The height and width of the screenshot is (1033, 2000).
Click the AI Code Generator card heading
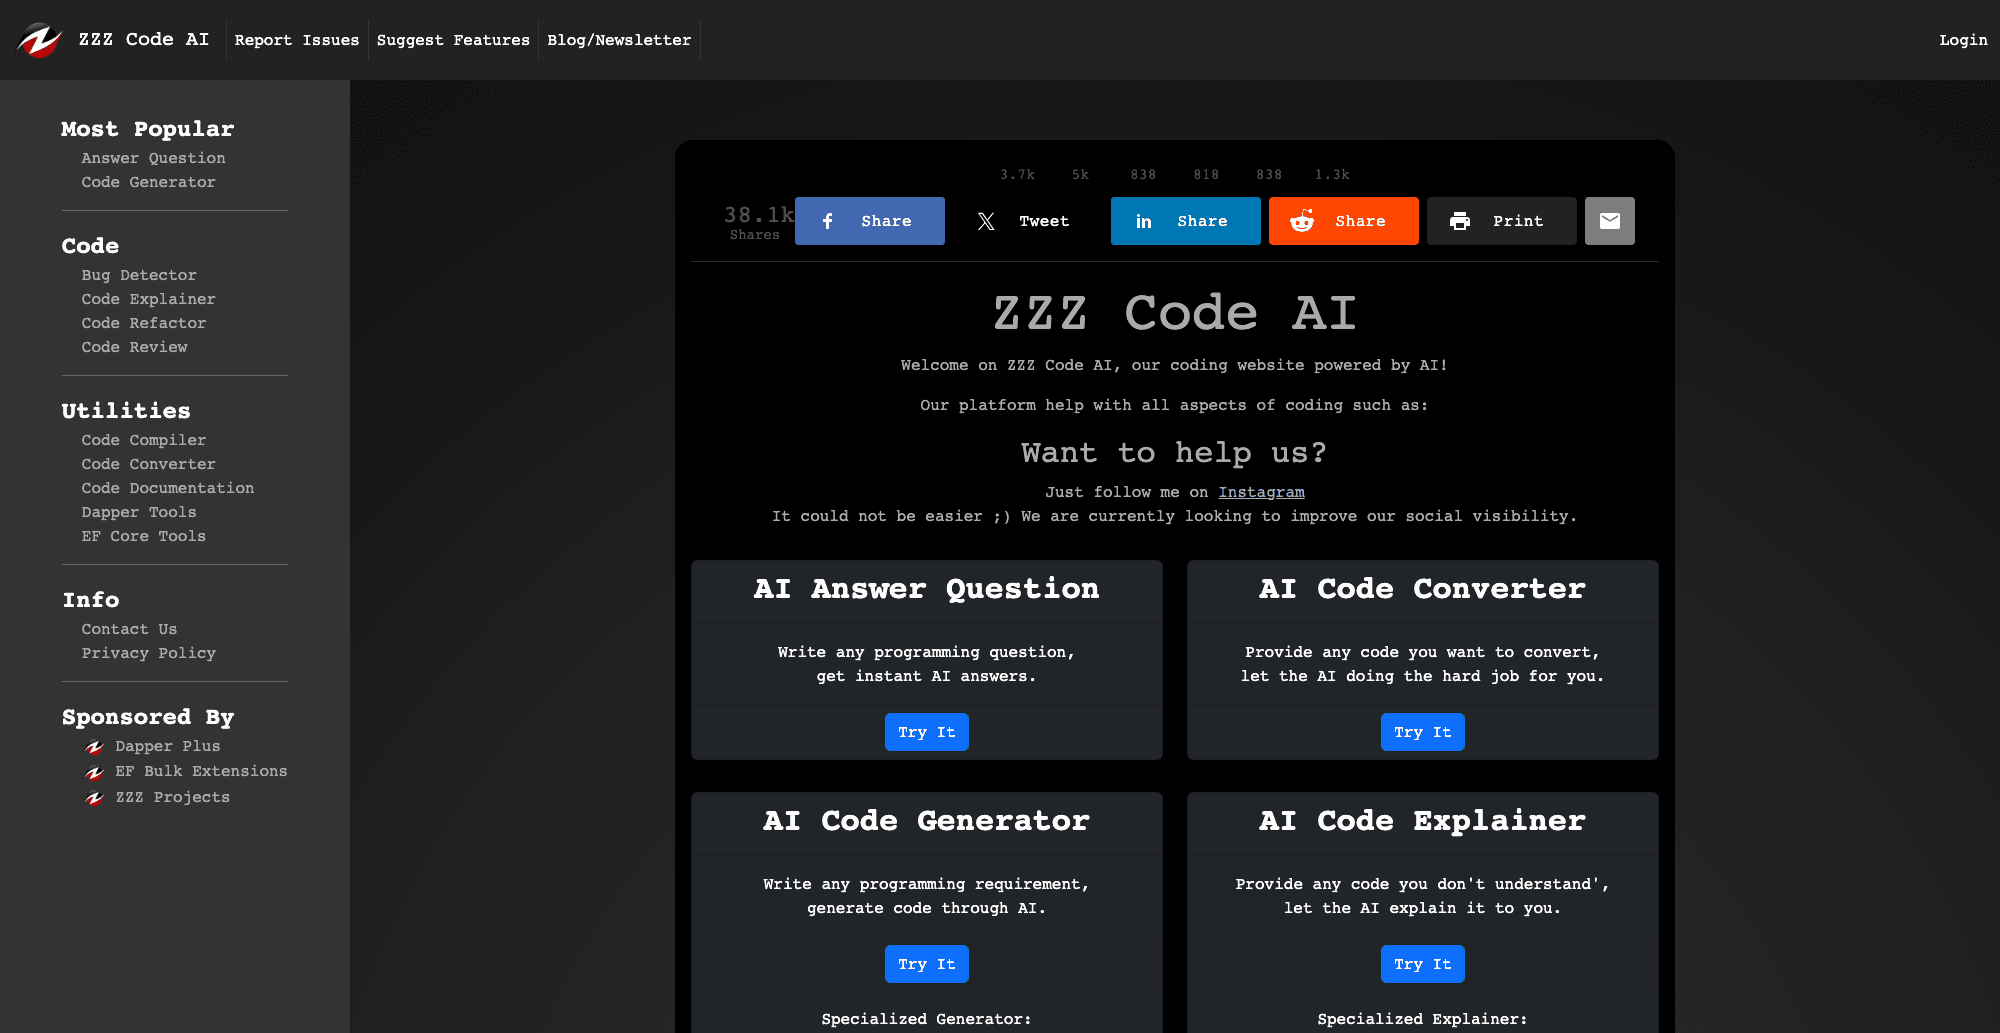[927, 821]
